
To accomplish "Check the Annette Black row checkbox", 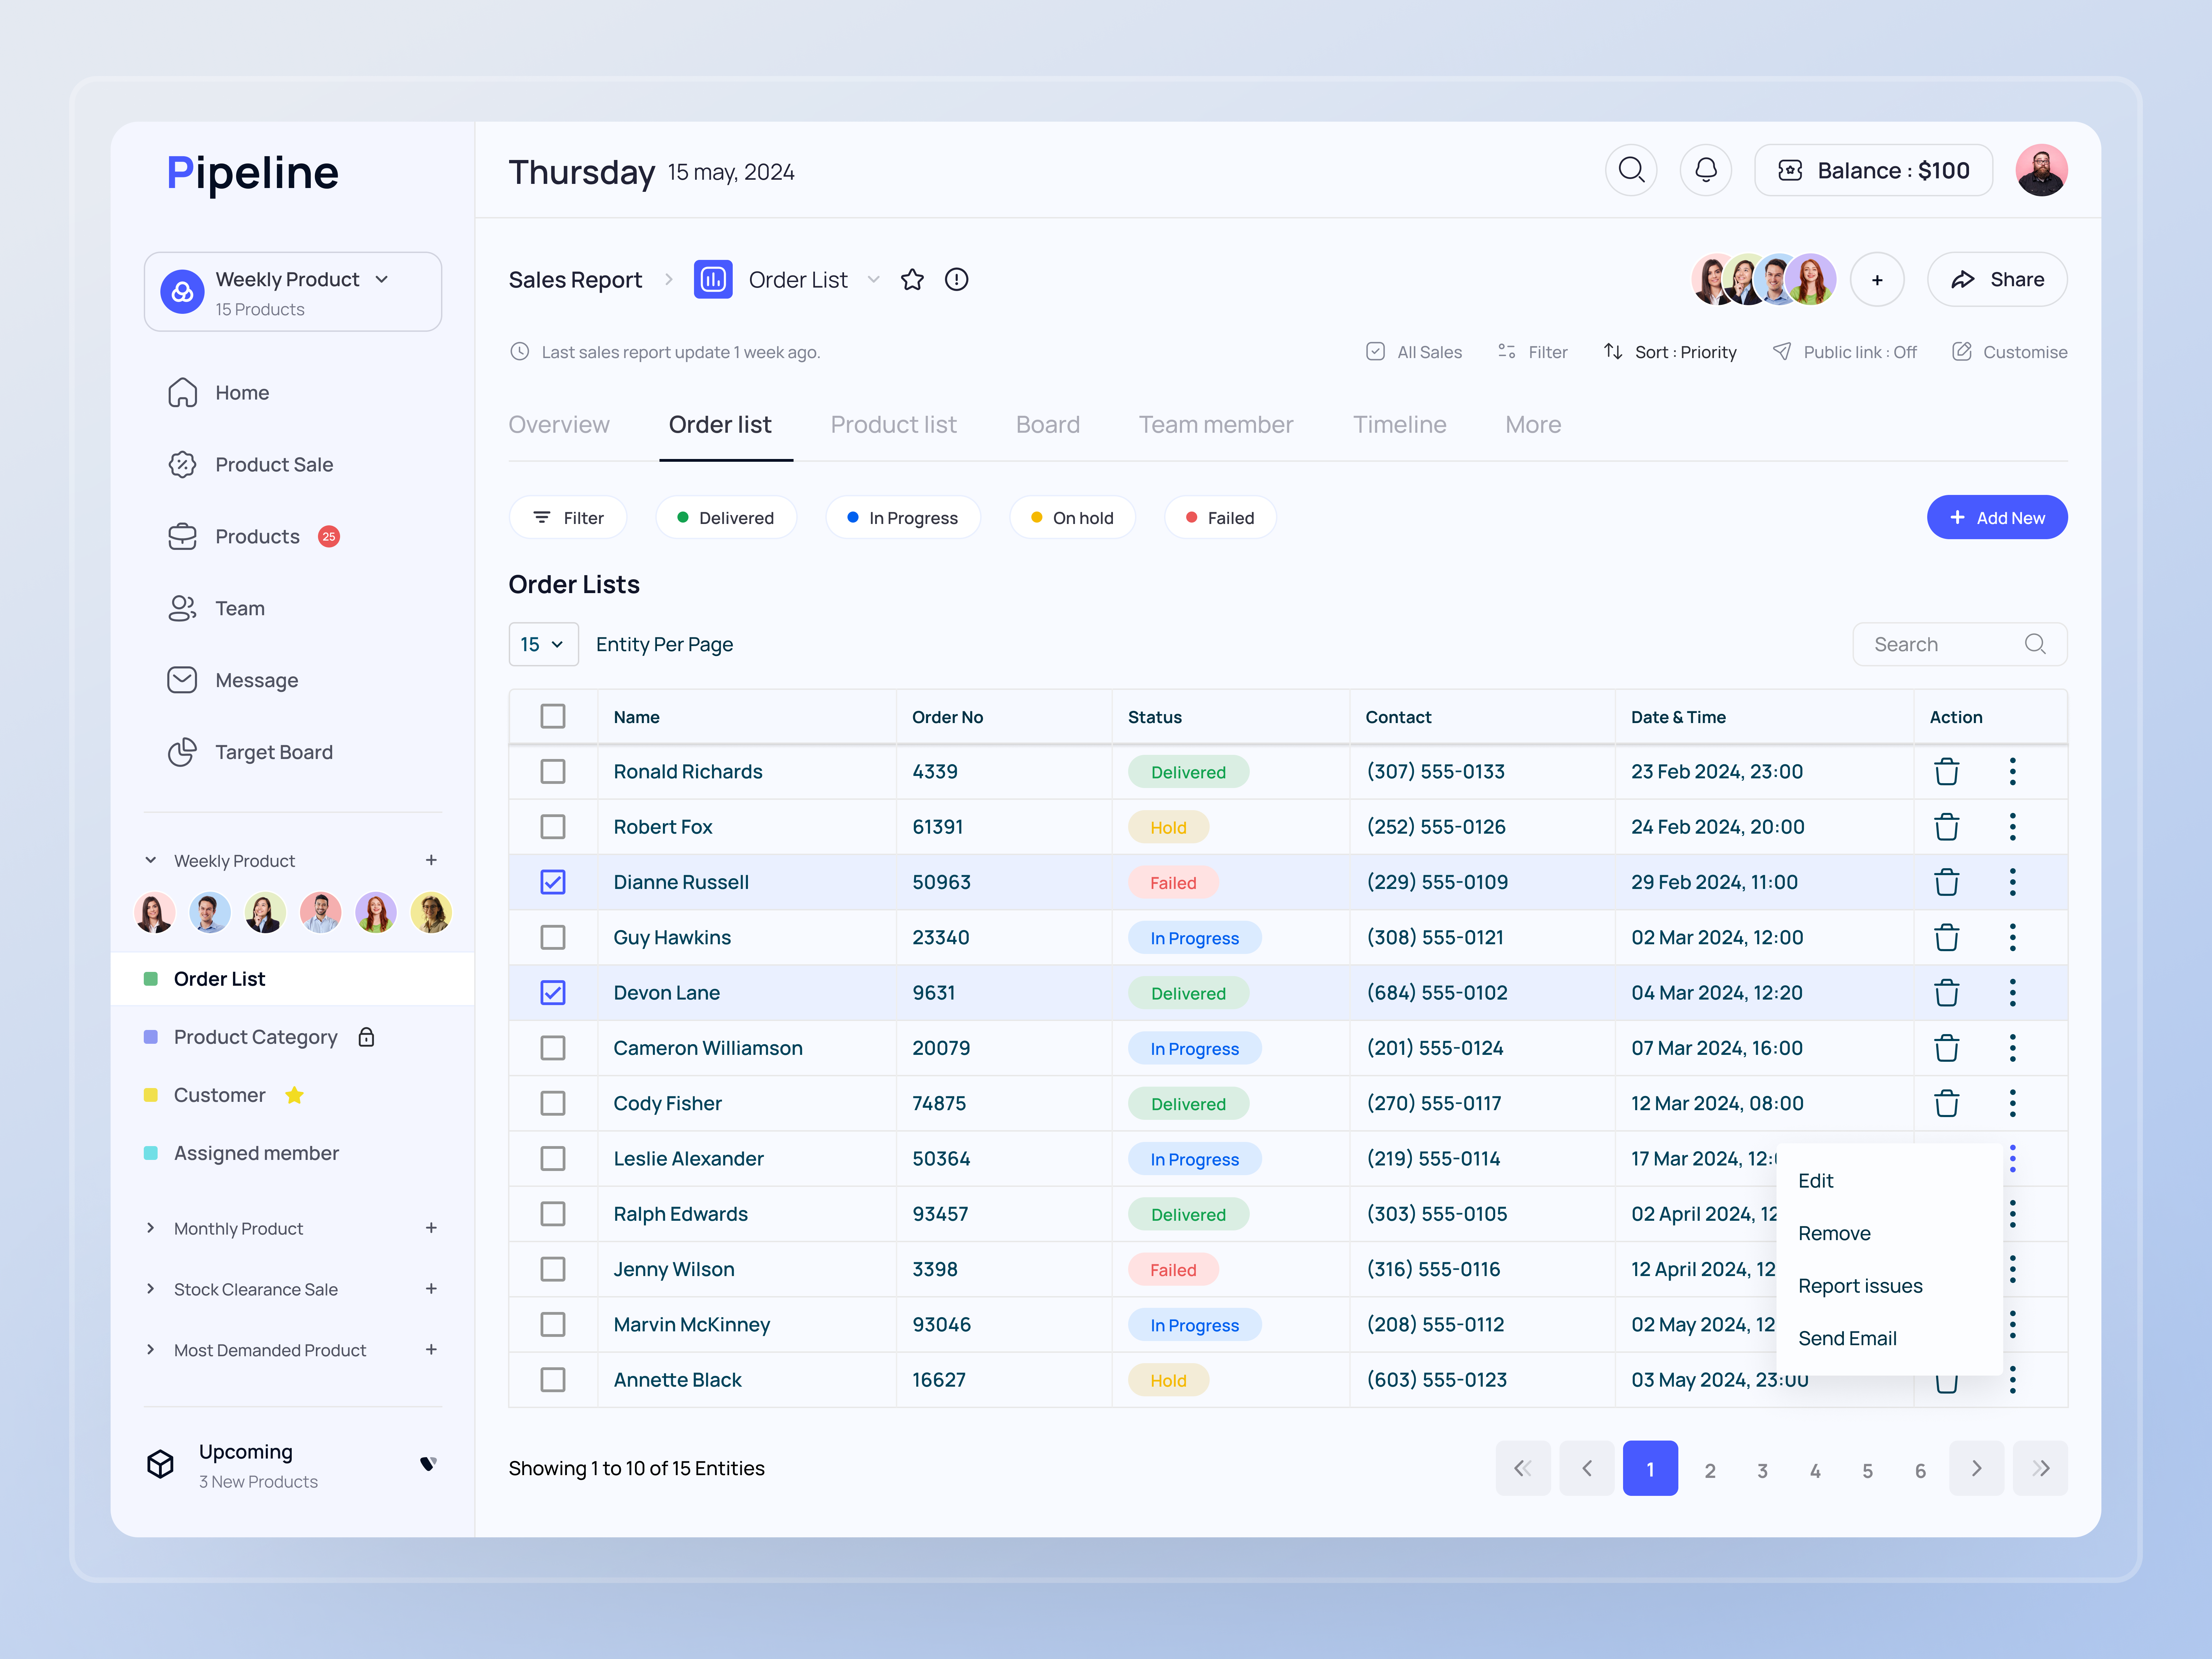I will 553,1380.
